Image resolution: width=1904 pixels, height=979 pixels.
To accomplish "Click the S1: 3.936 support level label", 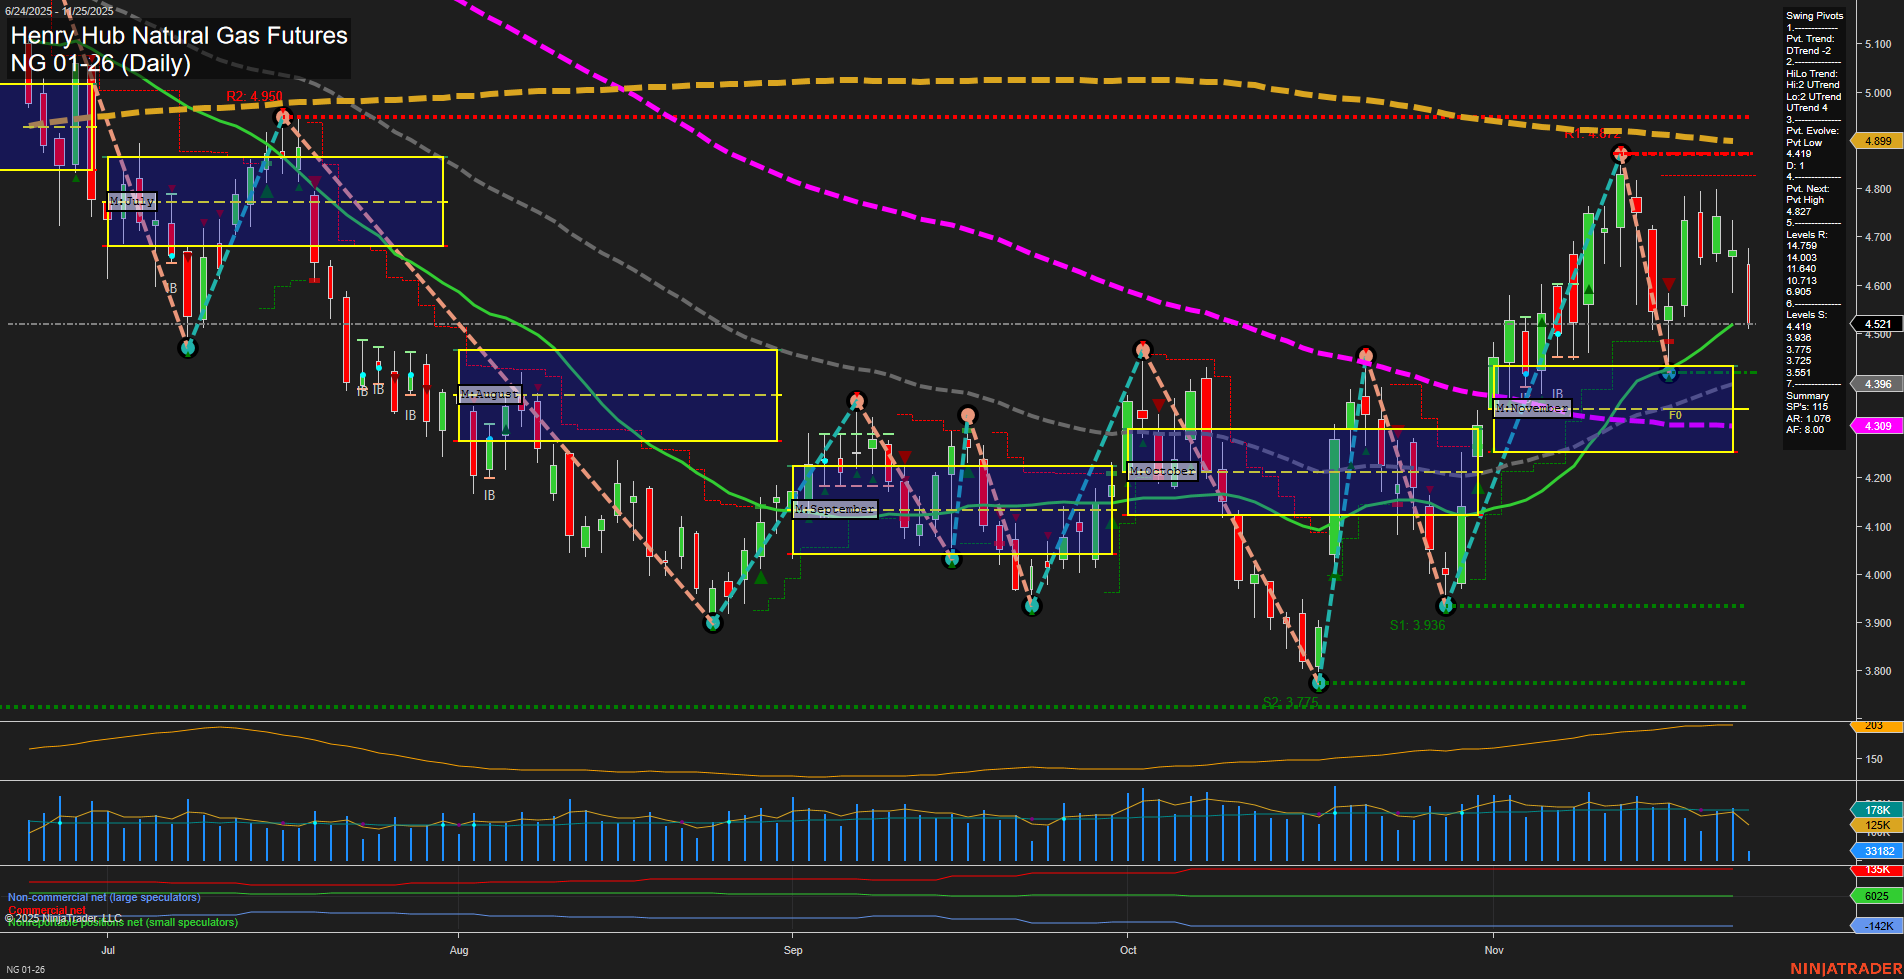I will (1416, 626).
